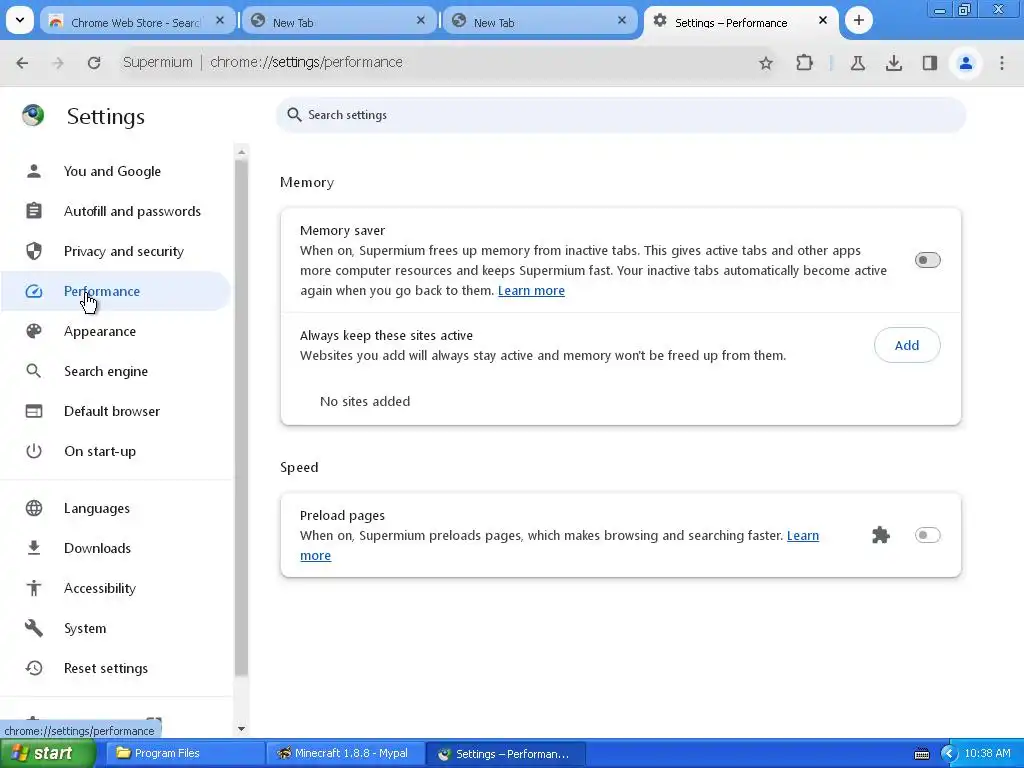This screenshot has height=768, width=1024.
Task: Click the 10:38 AM taskbar clock
Action: (987, 754)
